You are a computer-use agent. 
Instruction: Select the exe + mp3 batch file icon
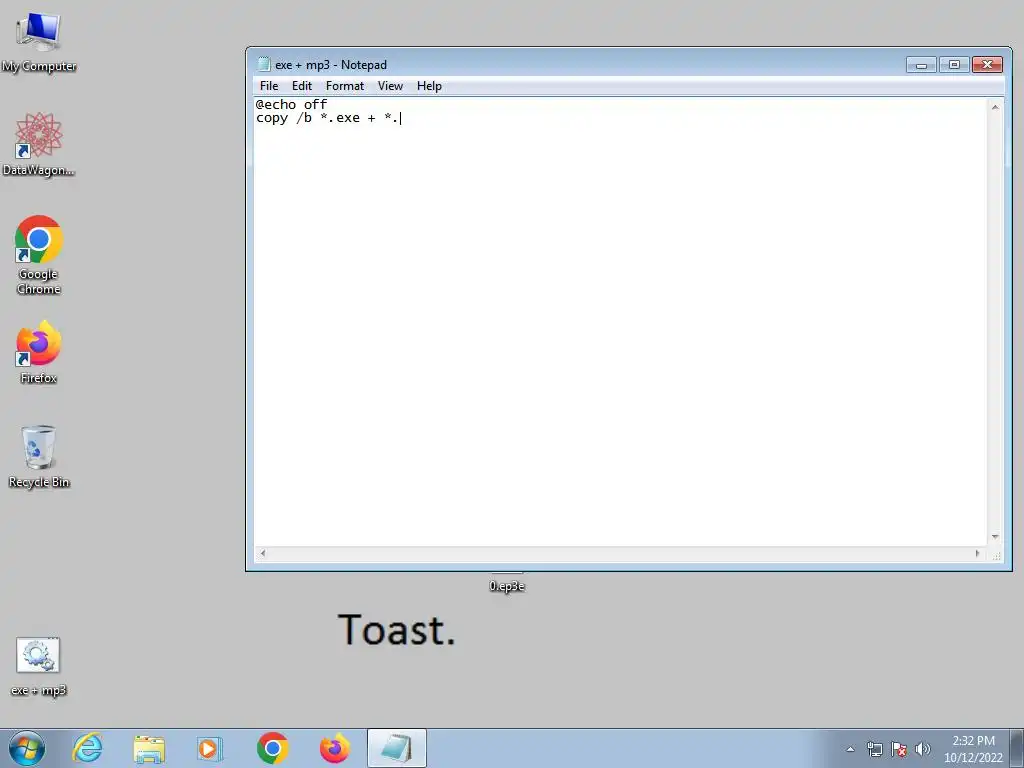39,667
